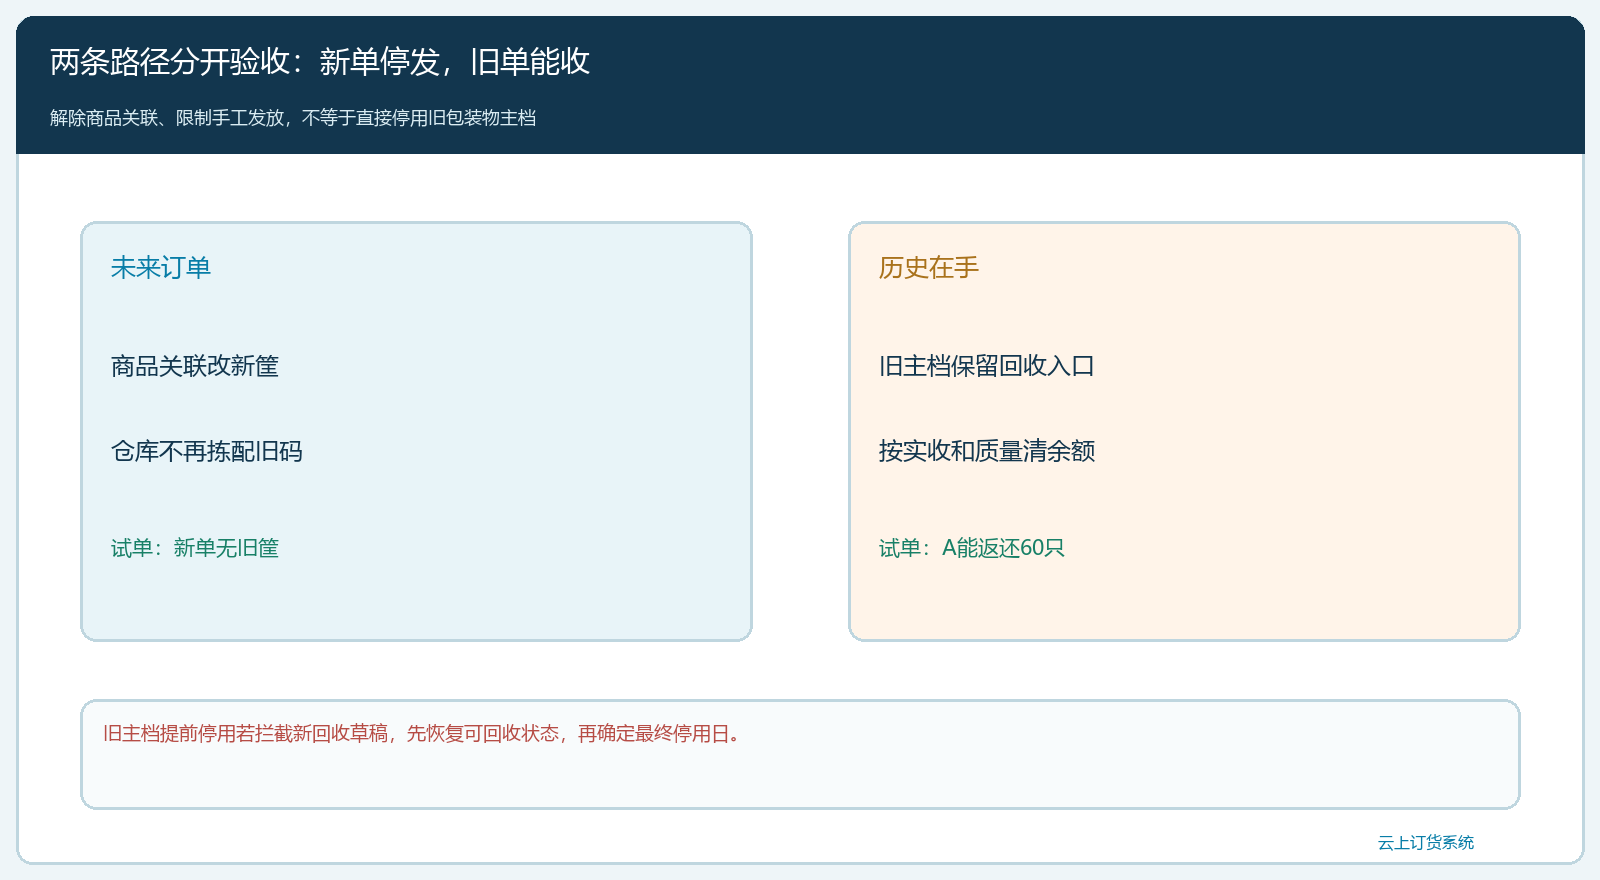Select the 商品关联改新筐 line
Screen dimensions: 1600x880
[x=195, y=366]
